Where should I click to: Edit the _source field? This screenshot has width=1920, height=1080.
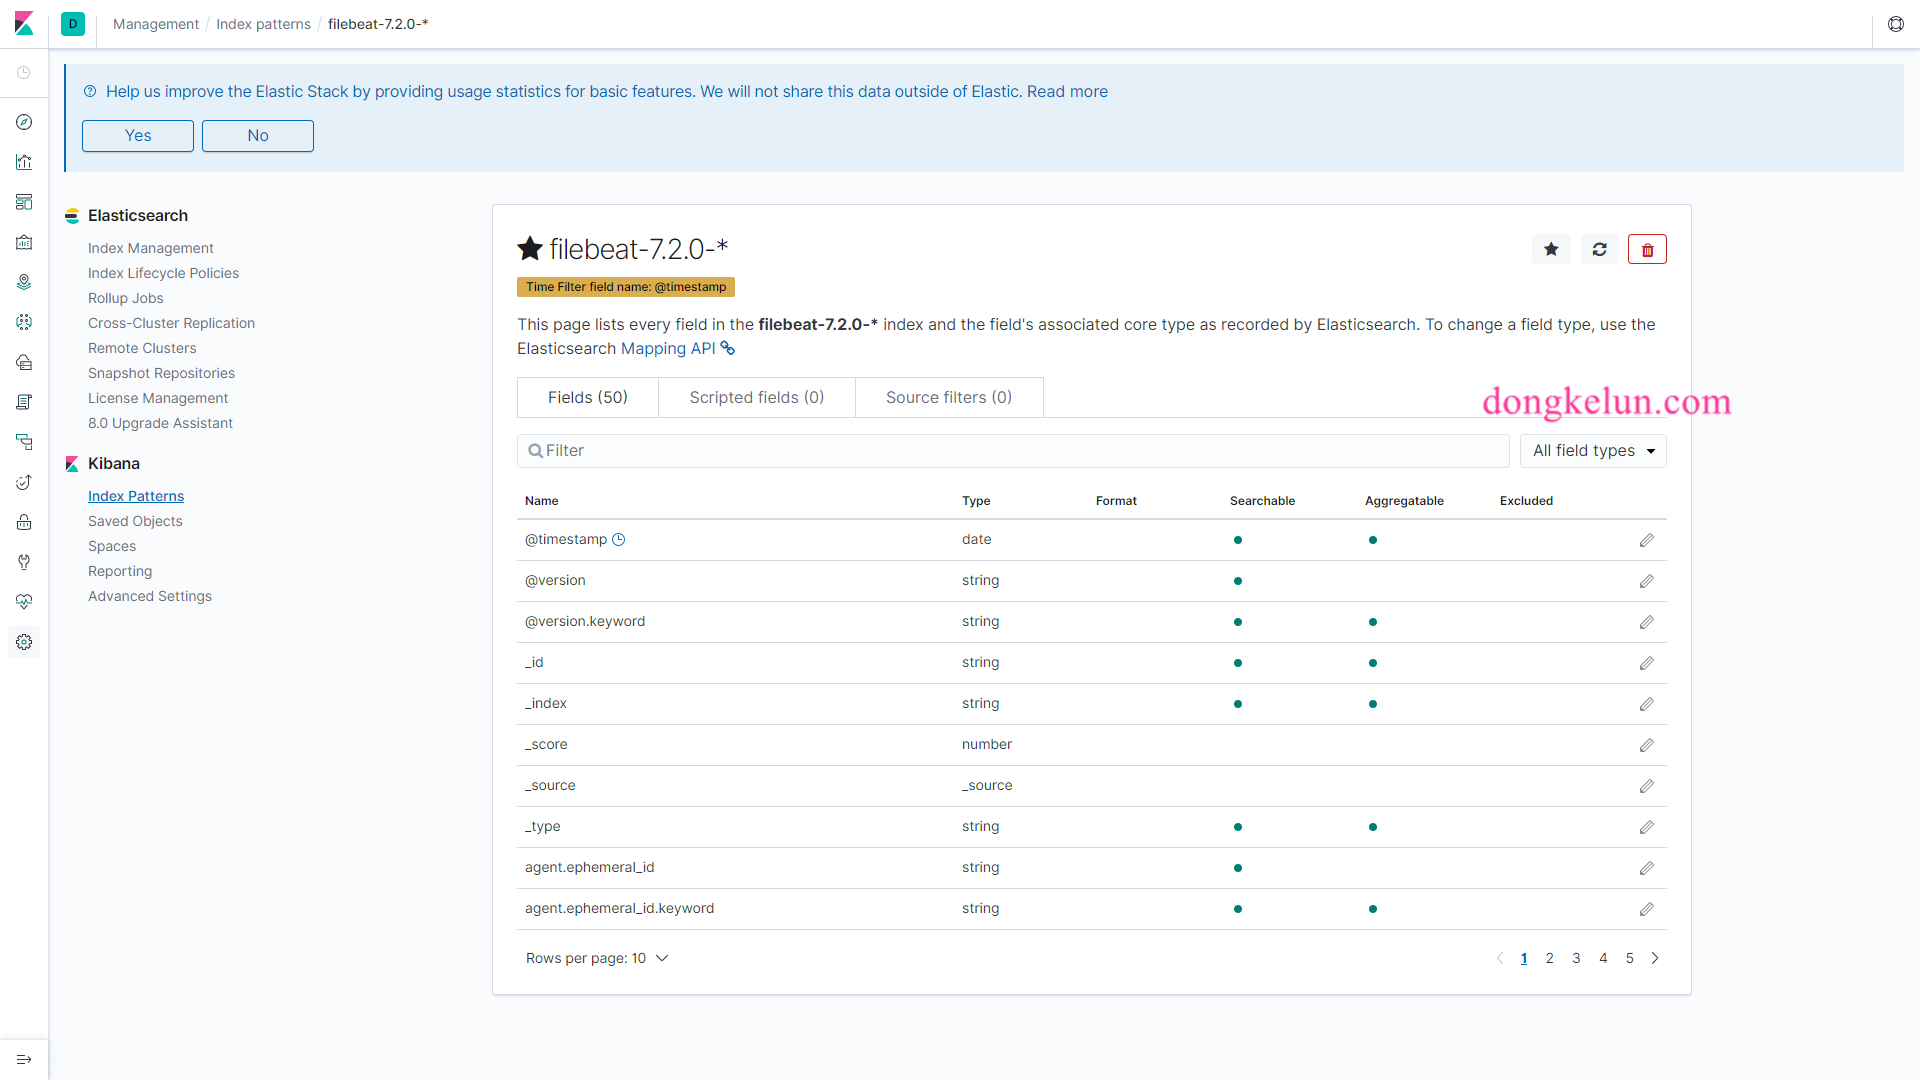coord(1647,786)
